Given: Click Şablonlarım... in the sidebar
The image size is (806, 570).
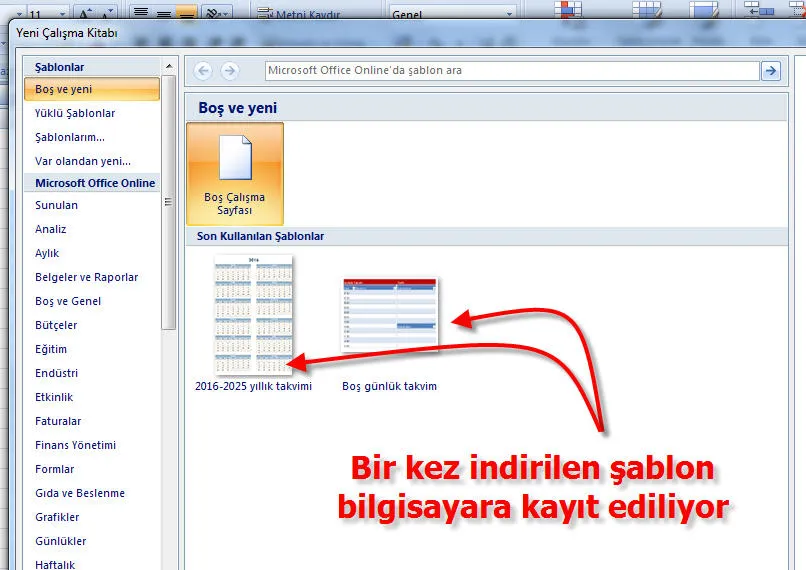Looking at the screenshot, I should pyautogui.click(x=70, y=137).
